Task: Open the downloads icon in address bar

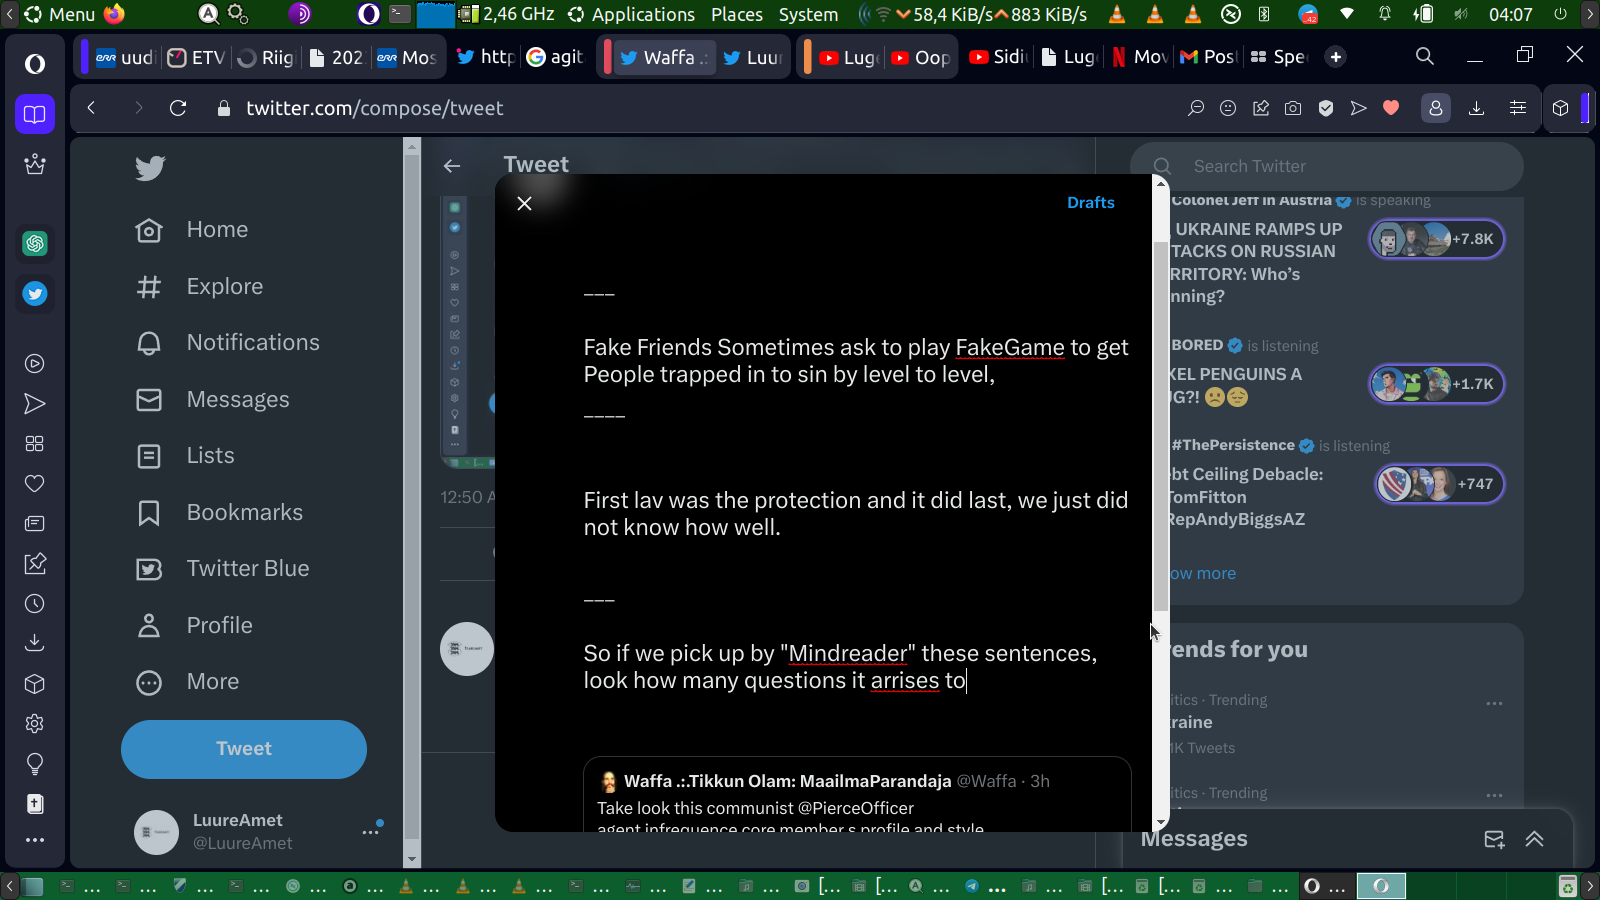Action: coord(1476,108)
